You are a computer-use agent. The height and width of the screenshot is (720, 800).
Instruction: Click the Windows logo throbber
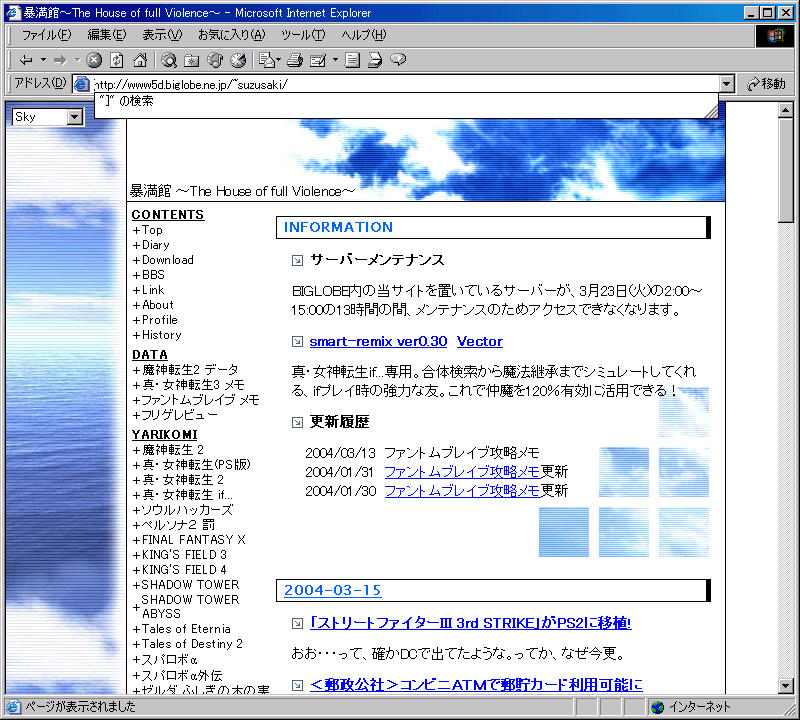point(774,35)
